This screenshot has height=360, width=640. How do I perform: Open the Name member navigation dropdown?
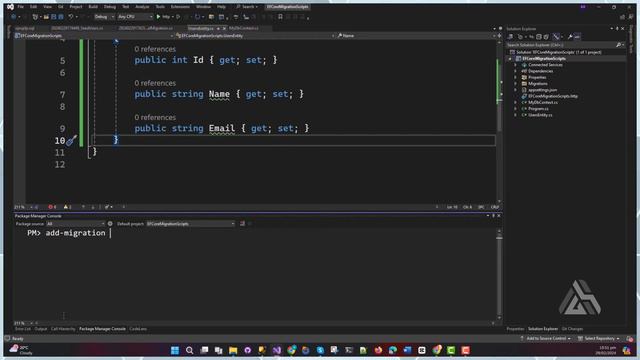[x=416, y=36]
